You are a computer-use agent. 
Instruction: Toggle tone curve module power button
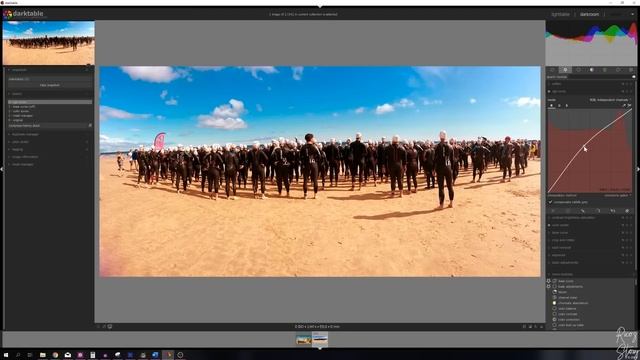coord(549,233)
